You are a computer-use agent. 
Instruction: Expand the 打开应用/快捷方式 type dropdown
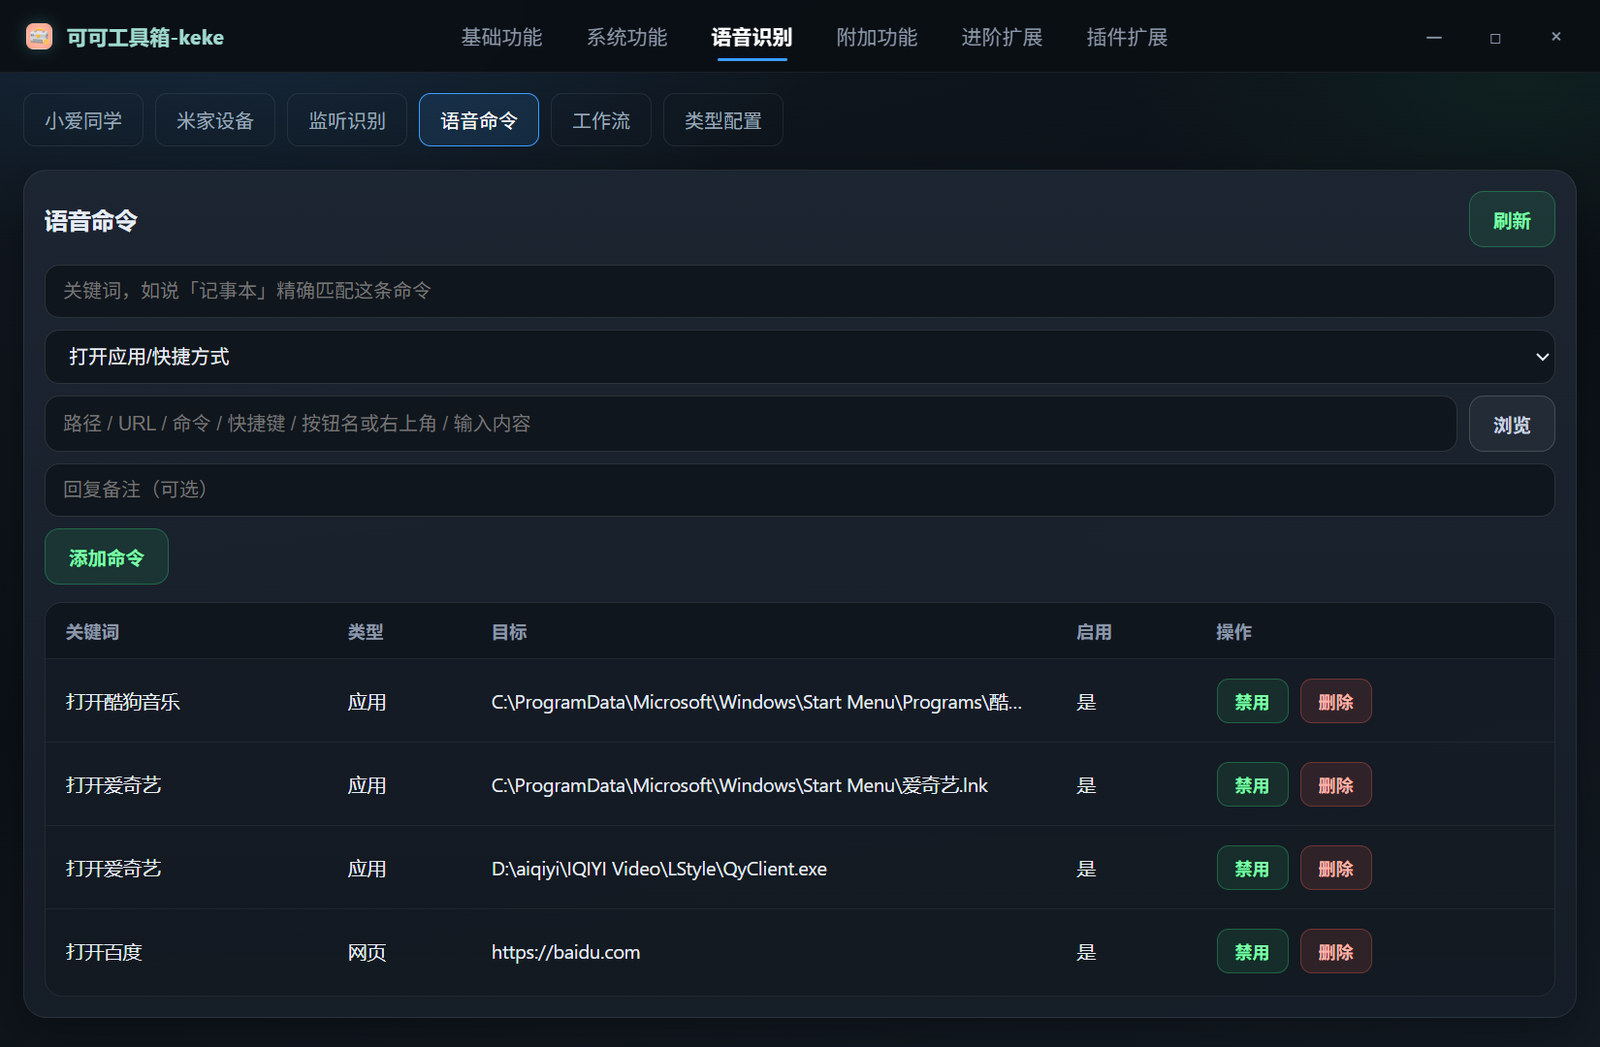point(799,357)
